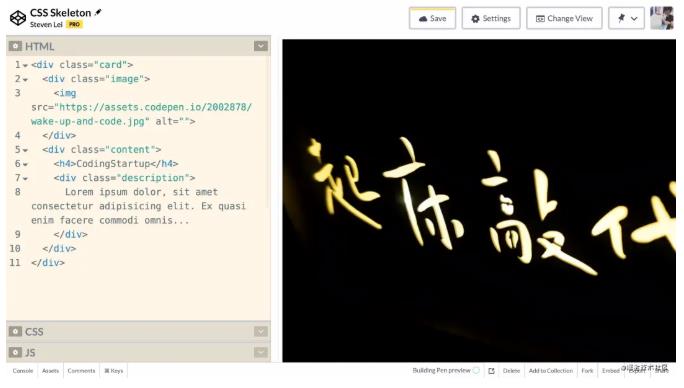Image resolution: width=684 pixels, height=388 pixels.
Task: Open the Console tab
Action: [x=23, y=371]
